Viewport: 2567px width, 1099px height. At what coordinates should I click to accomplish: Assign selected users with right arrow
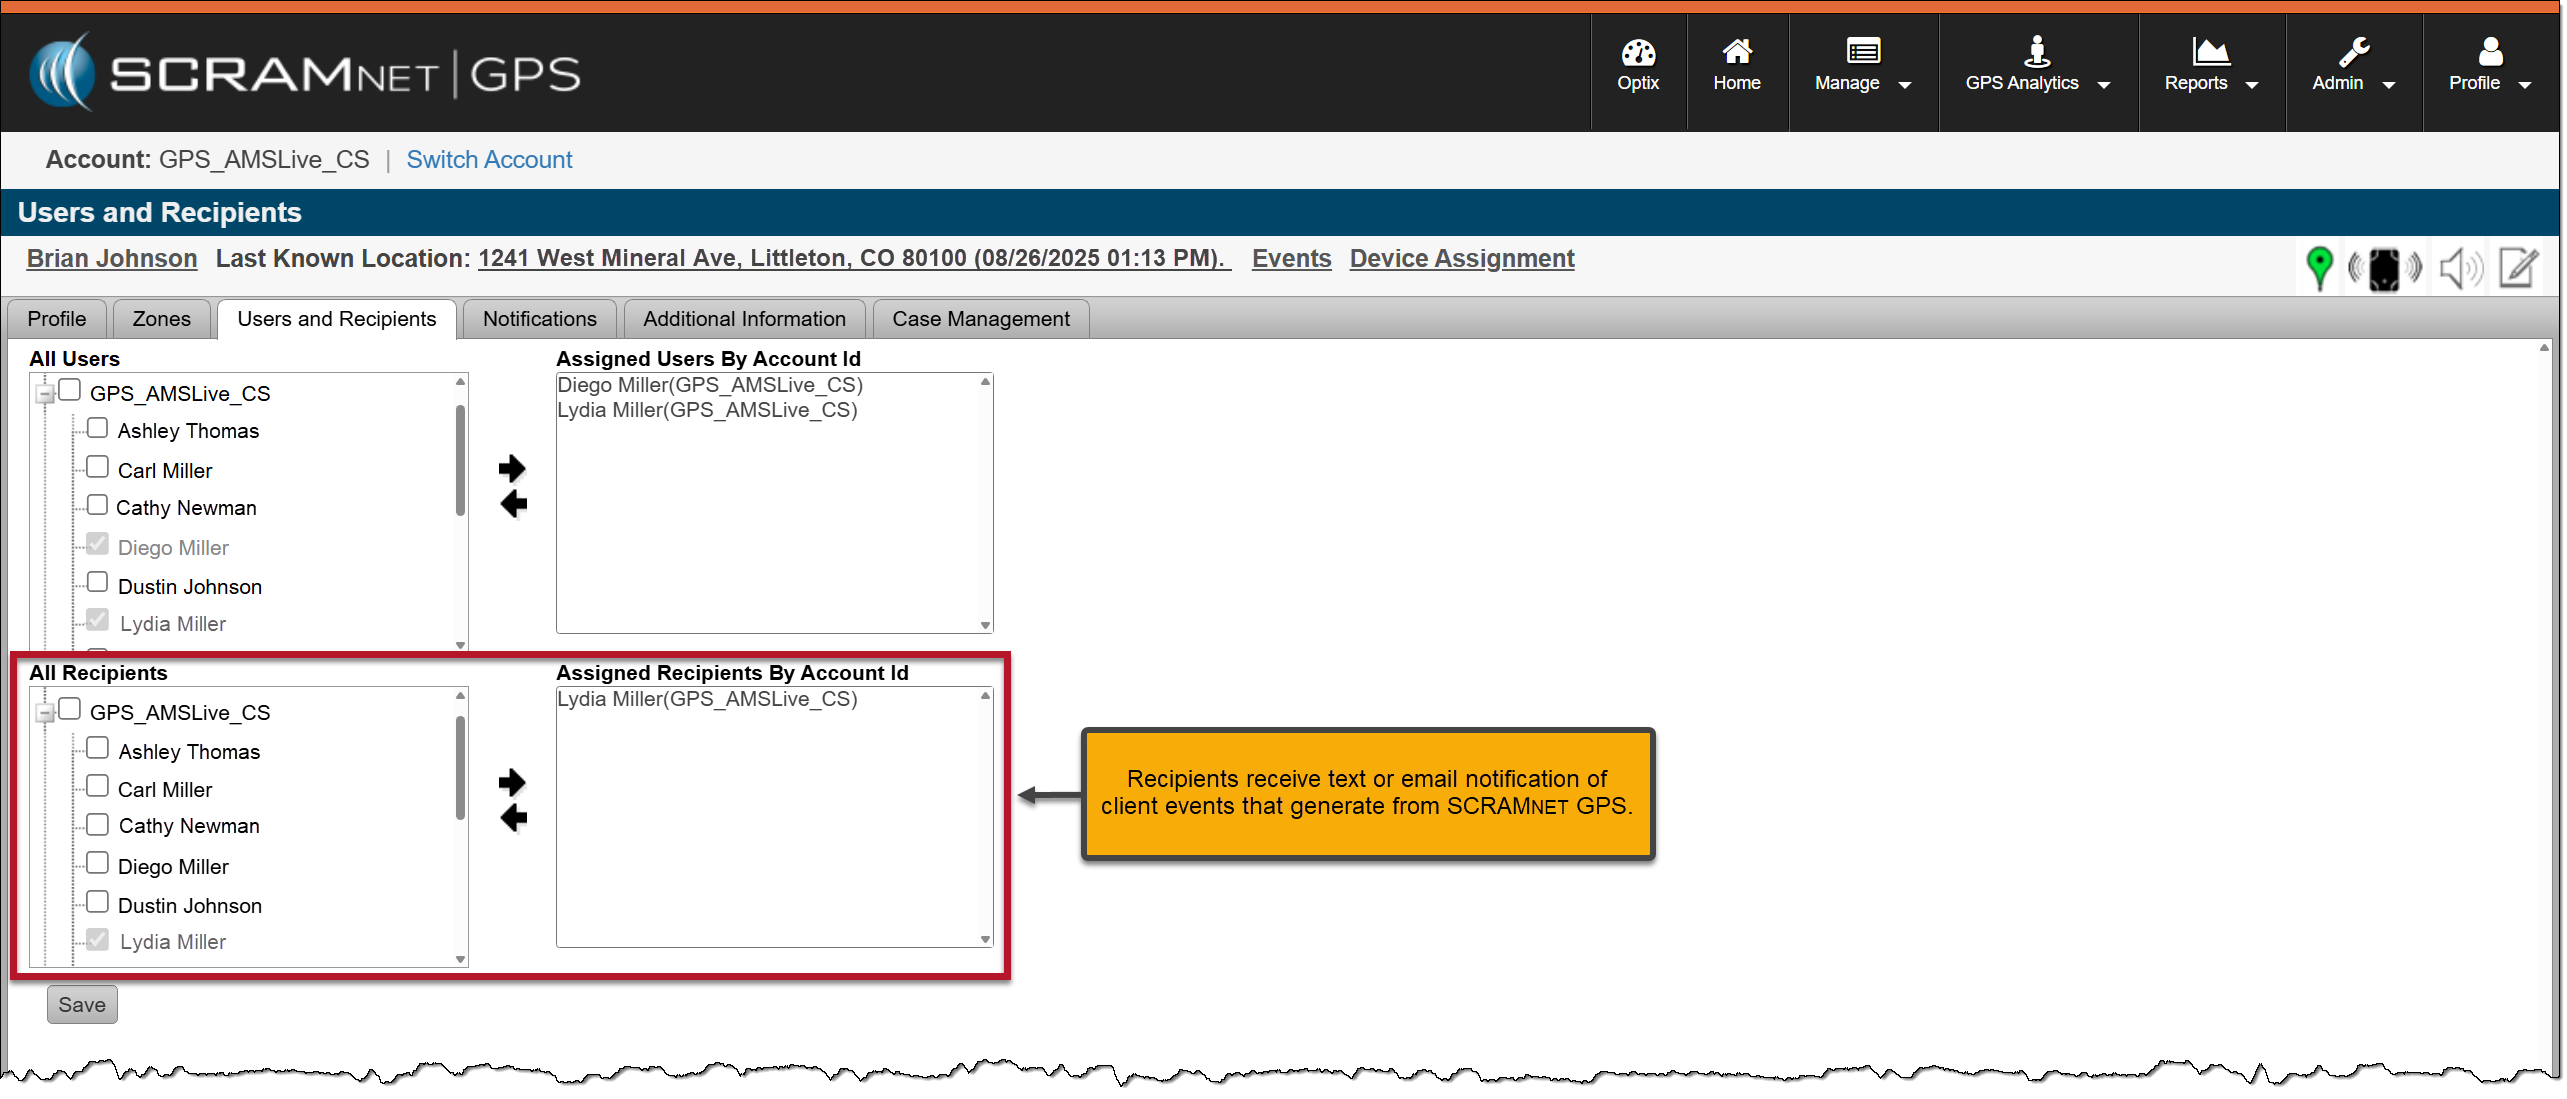[x=512, y=468]
